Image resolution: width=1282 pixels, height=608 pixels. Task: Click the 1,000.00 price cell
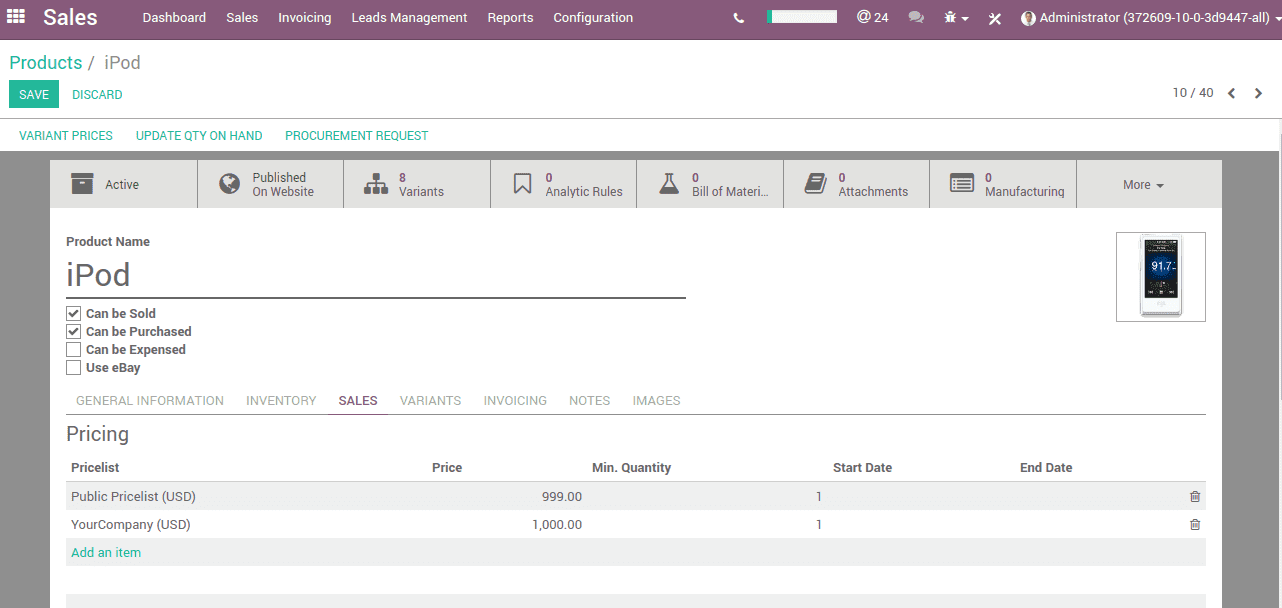coord(557,524)
